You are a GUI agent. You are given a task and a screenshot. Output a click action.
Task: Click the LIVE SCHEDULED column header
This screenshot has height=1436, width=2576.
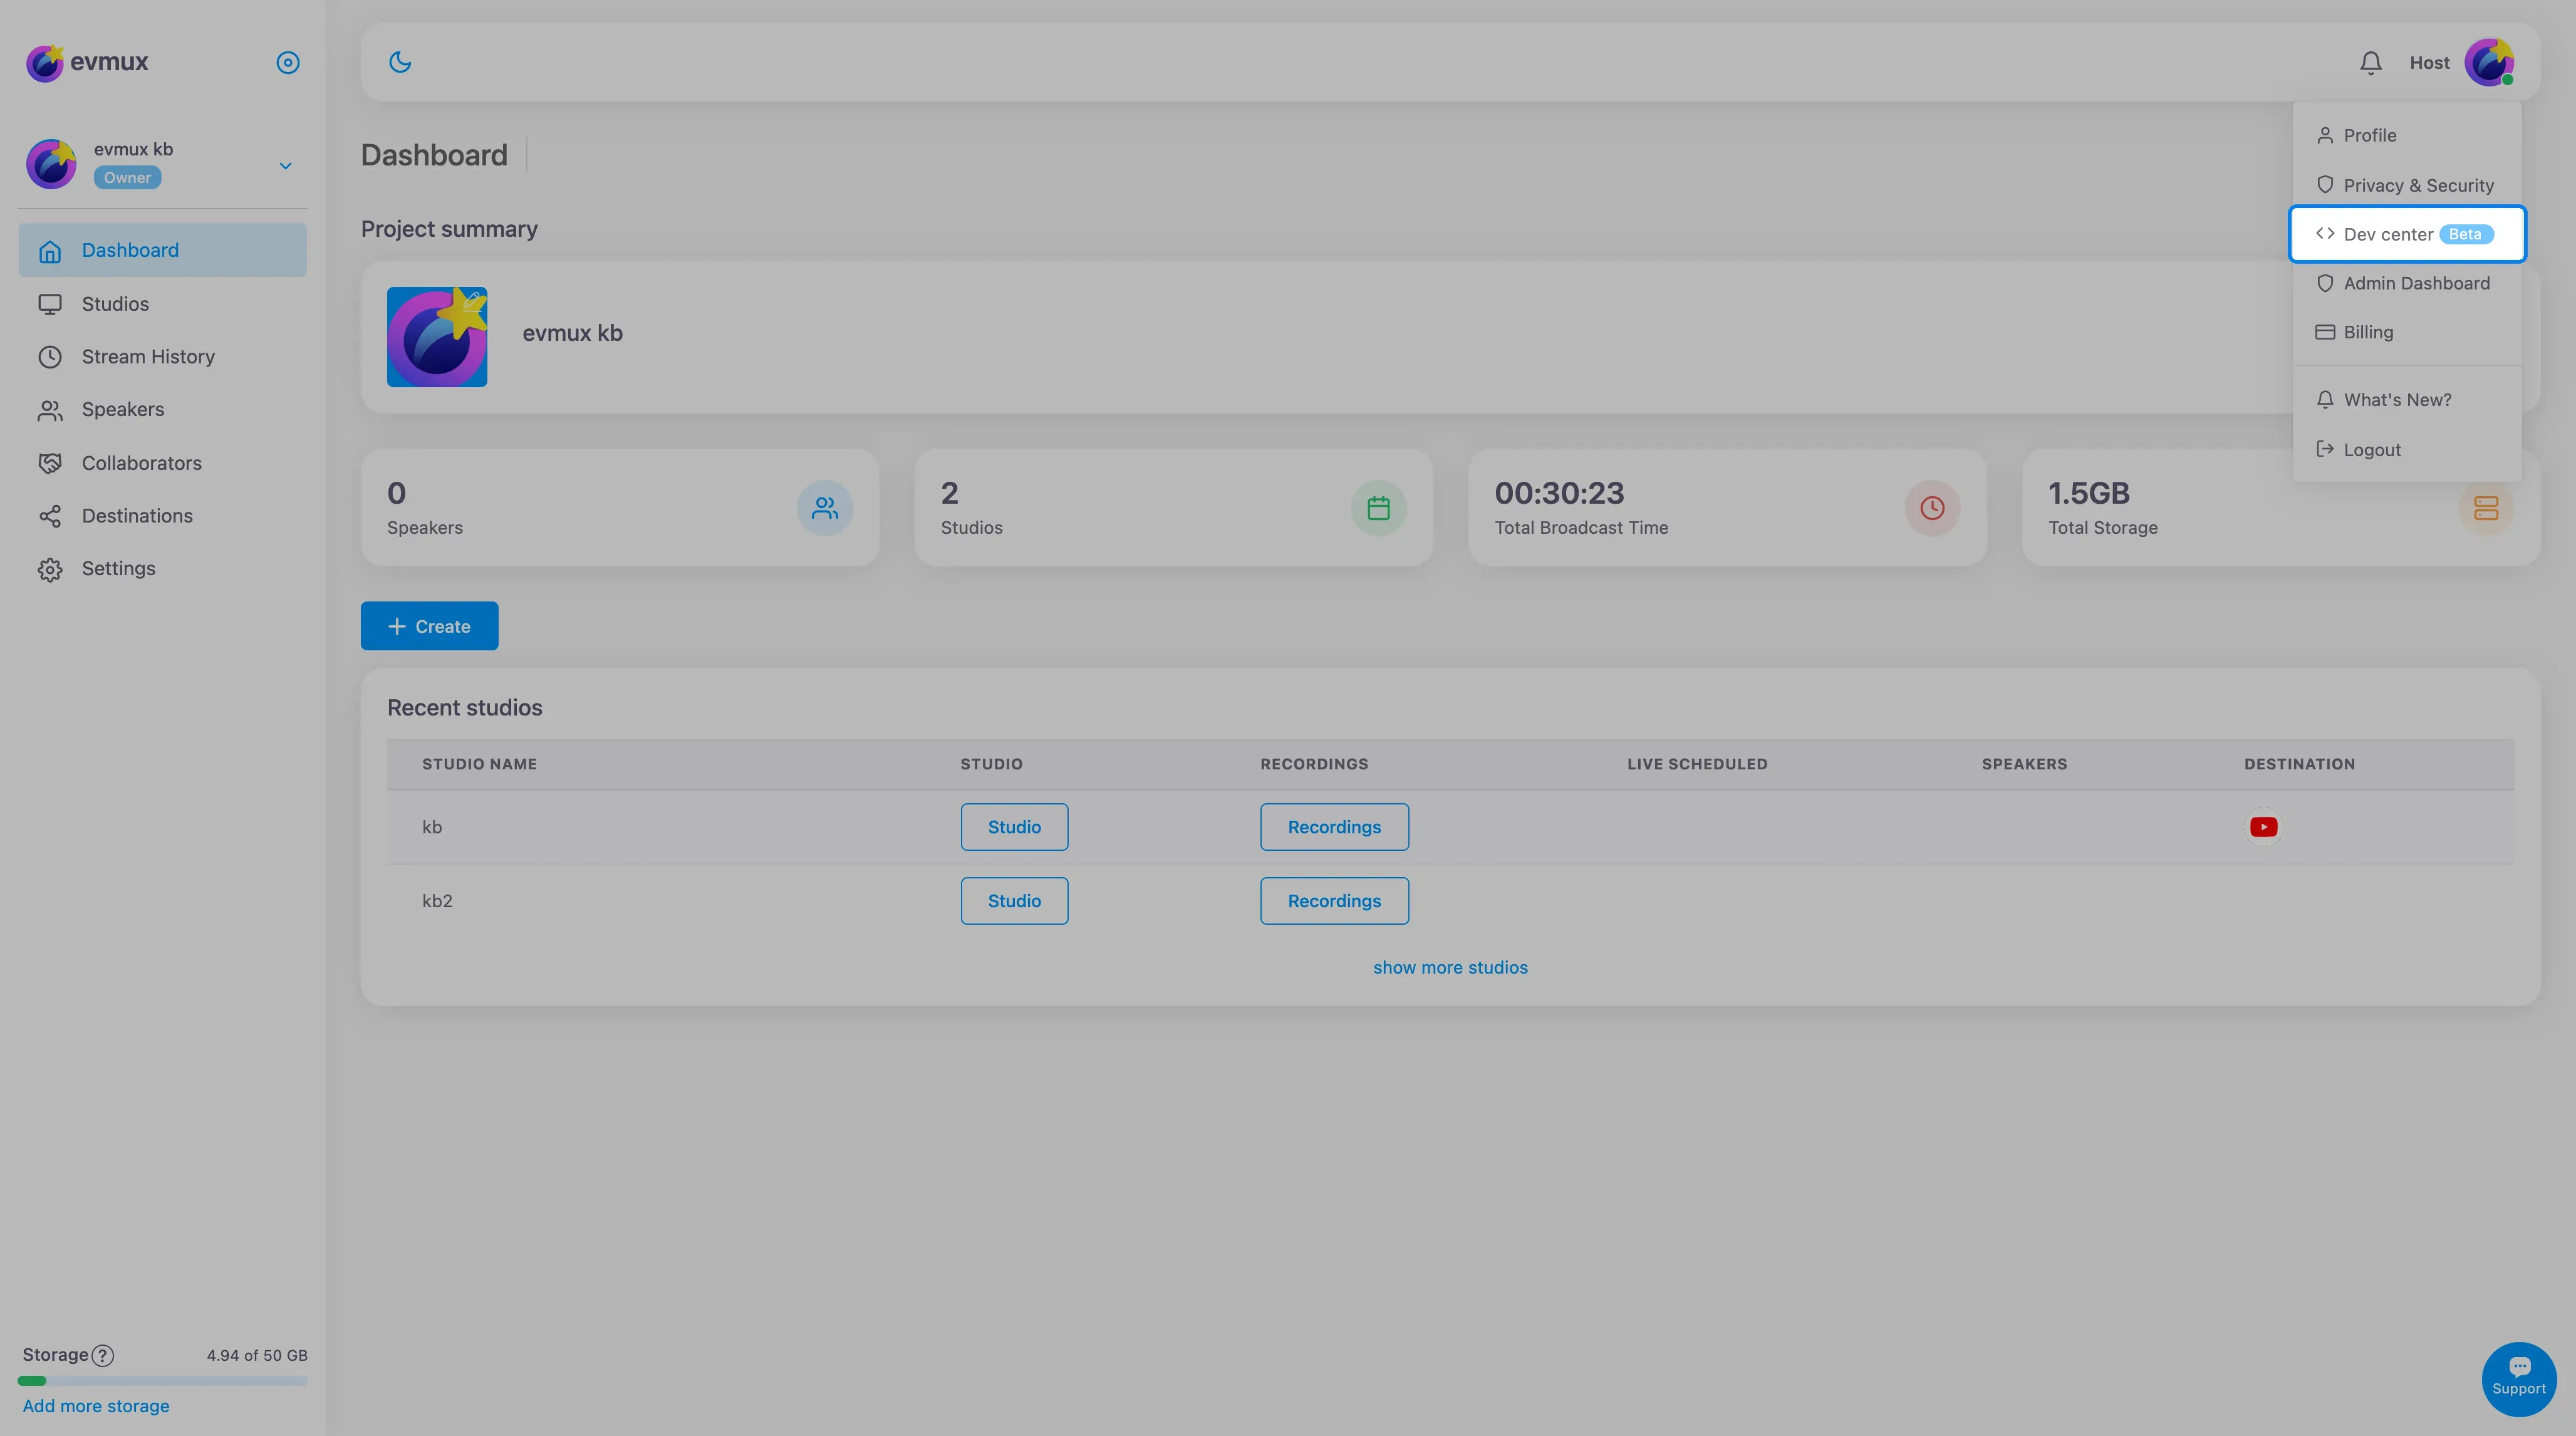(1697, 764)
